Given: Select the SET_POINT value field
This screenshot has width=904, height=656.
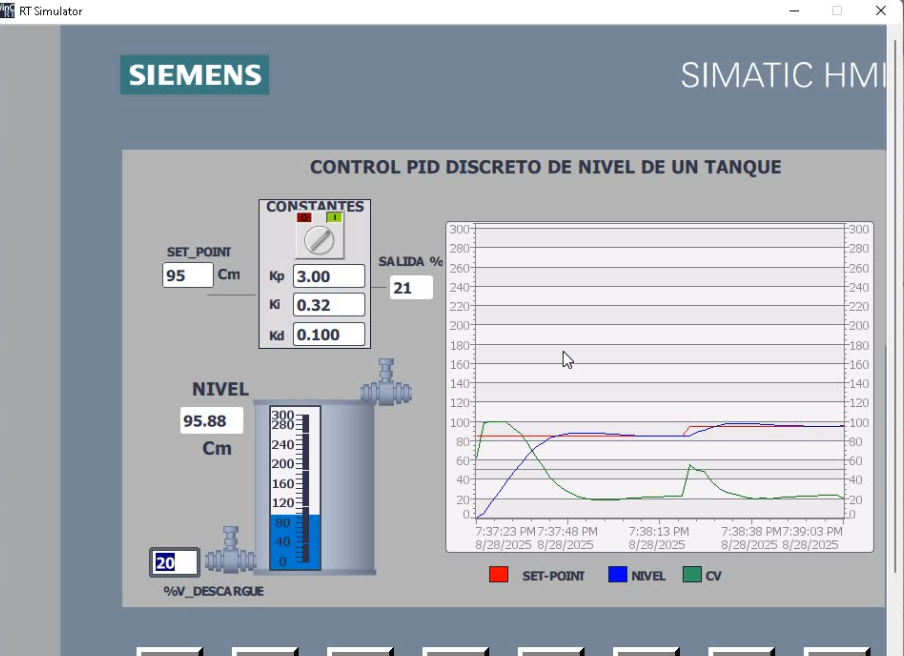Looking at the screenshot, I should (x=188, y=275).
